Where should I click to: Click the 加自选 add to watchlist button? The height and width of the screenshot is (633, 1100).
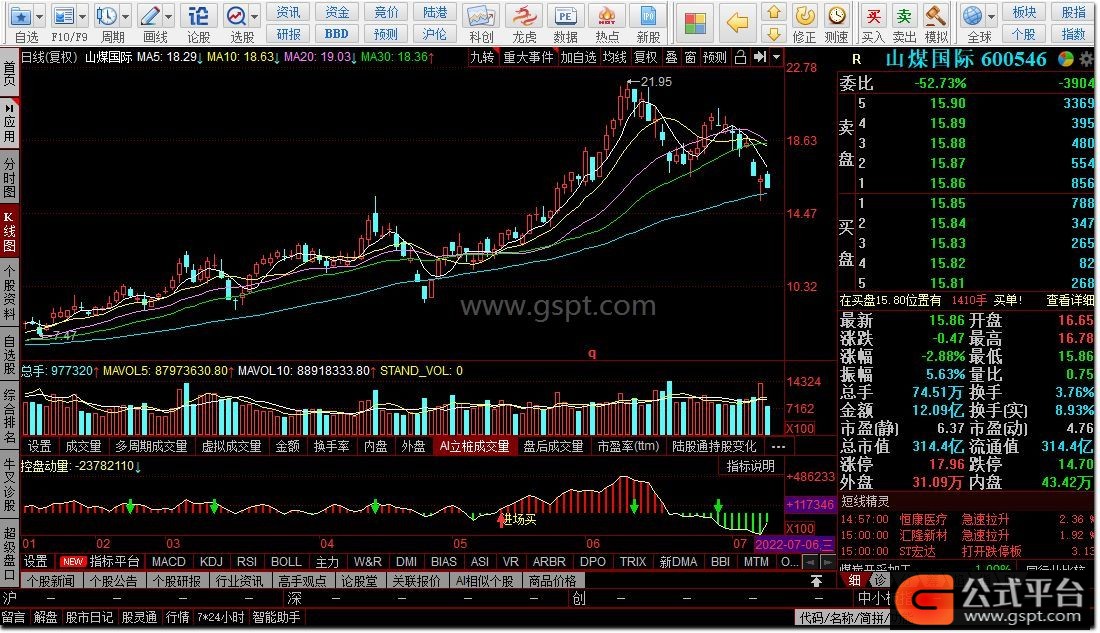point(578,58)
